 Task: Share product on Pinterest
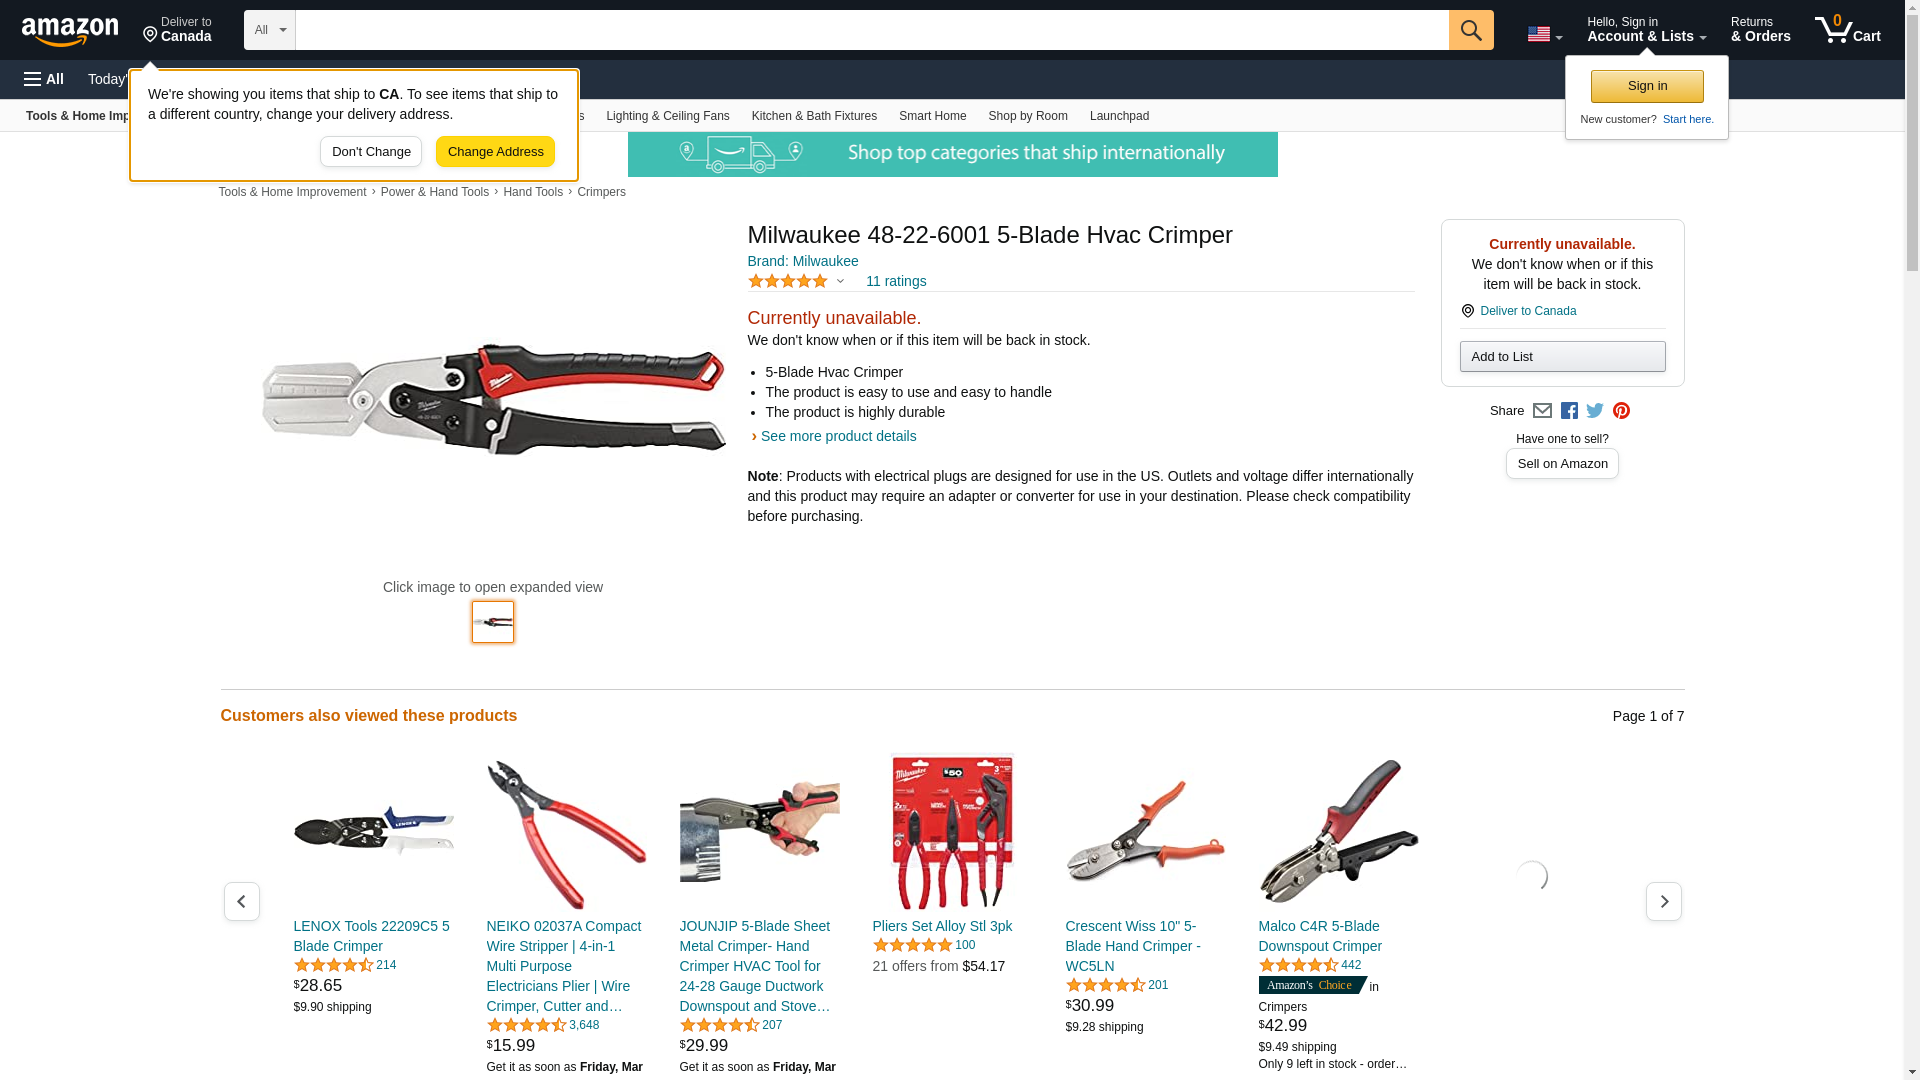click(1621, 411)
